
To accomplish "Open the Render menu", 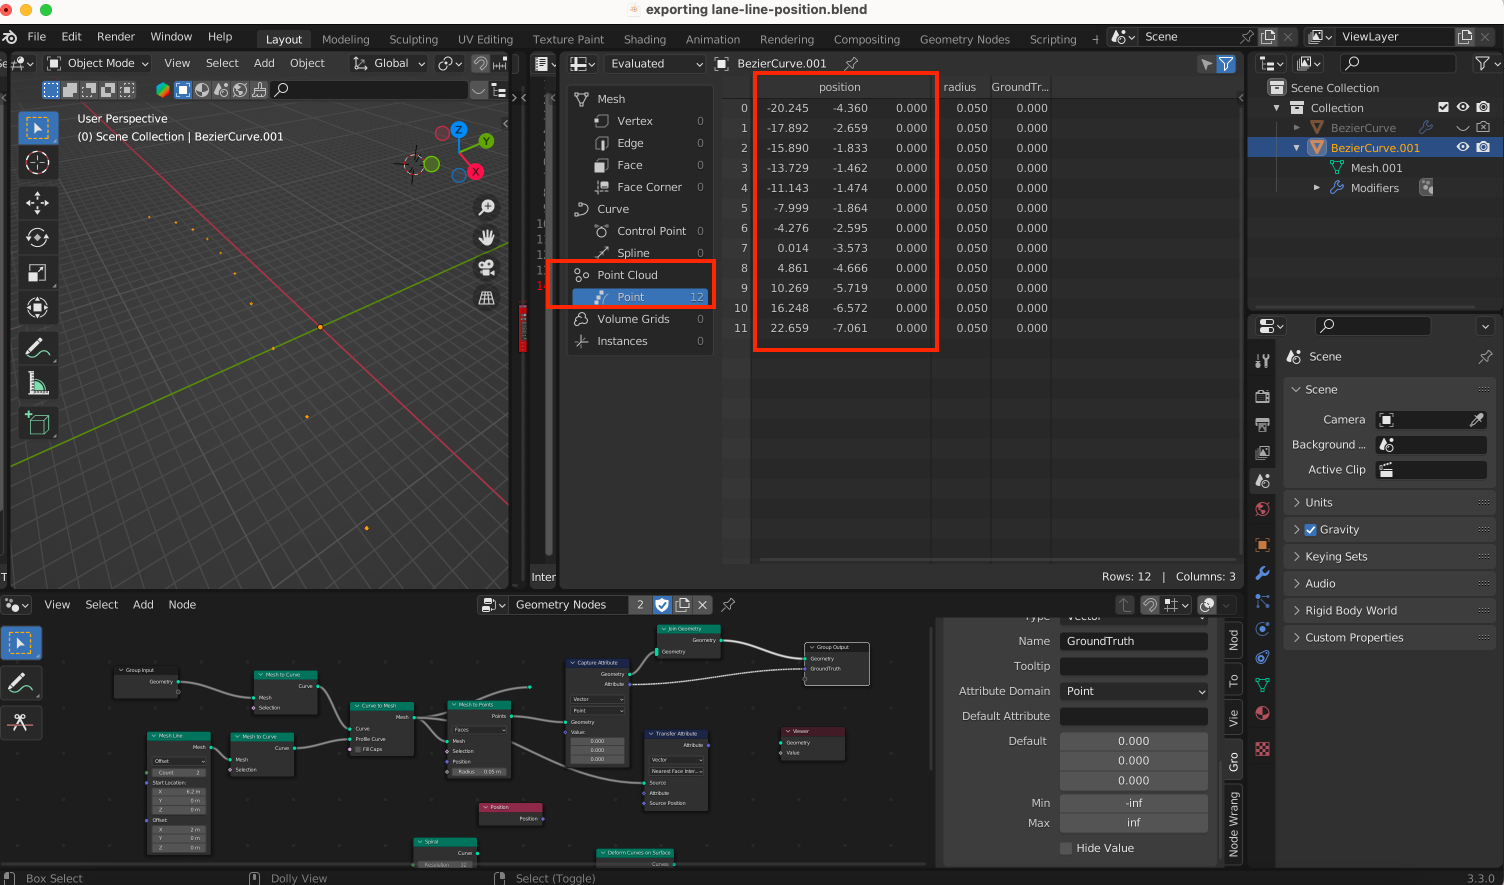I will (x=116, y=37).
